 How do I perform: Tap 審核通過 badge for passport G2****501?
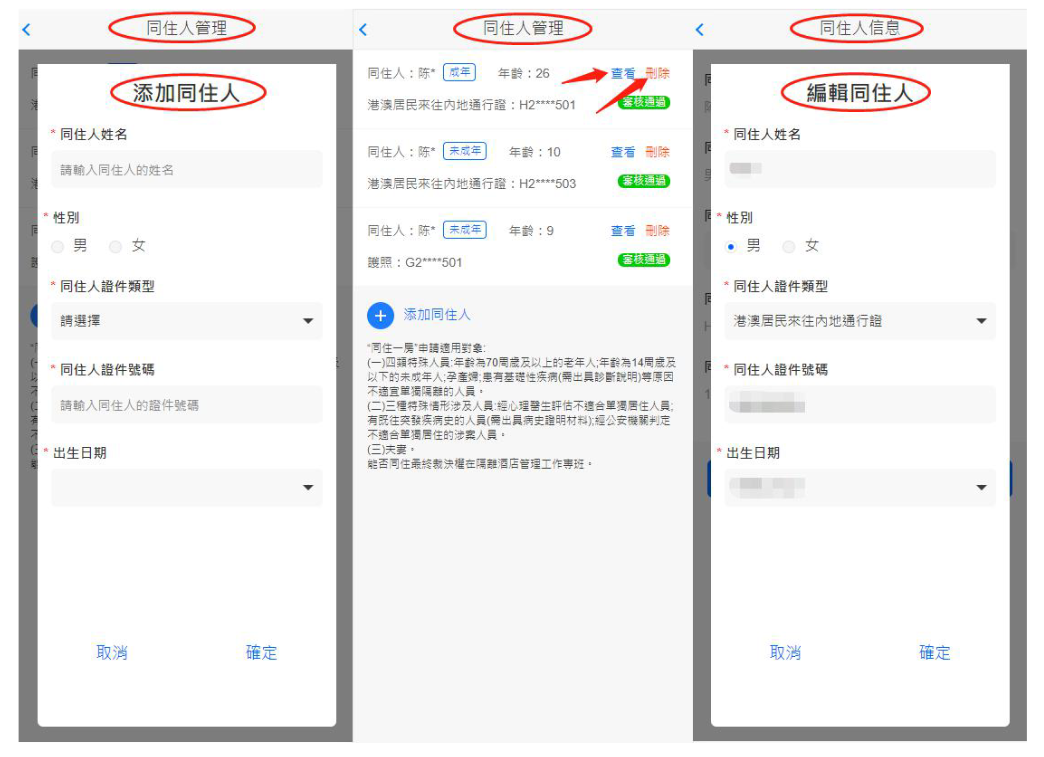[644, 260]
